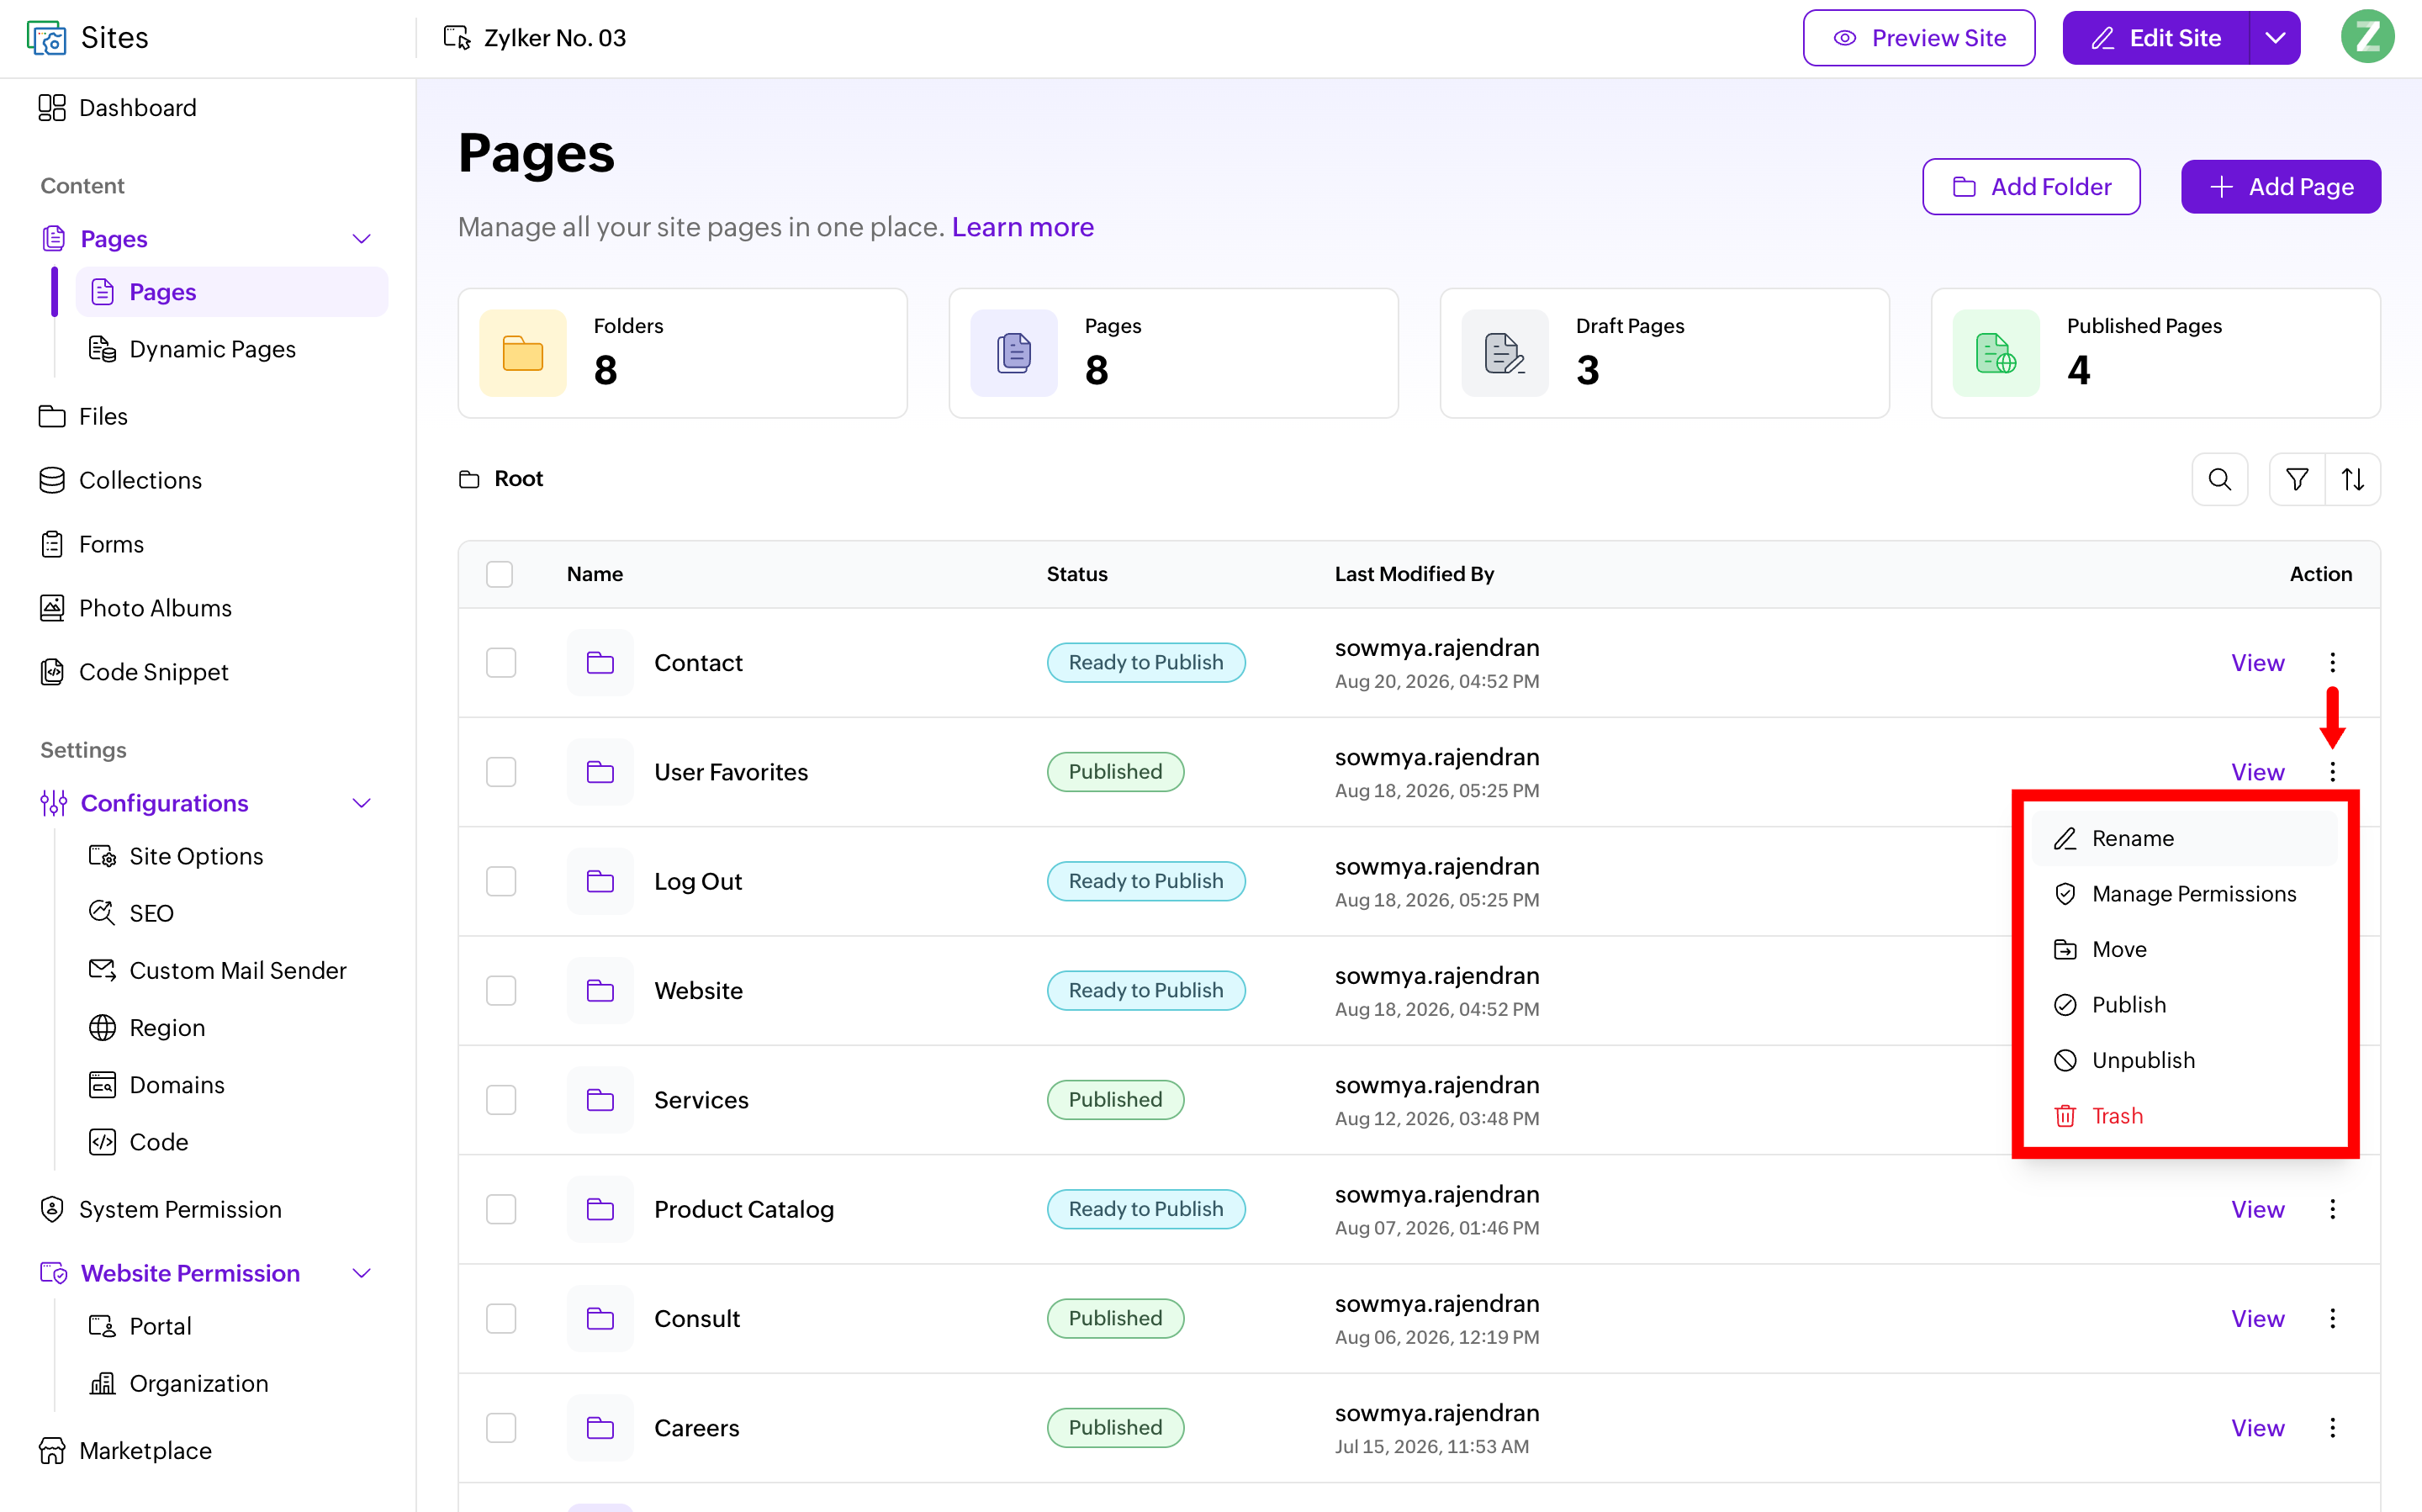Click the Services folder icon
This screenshot has height=1512, width=2422.
coord(600,1100)
